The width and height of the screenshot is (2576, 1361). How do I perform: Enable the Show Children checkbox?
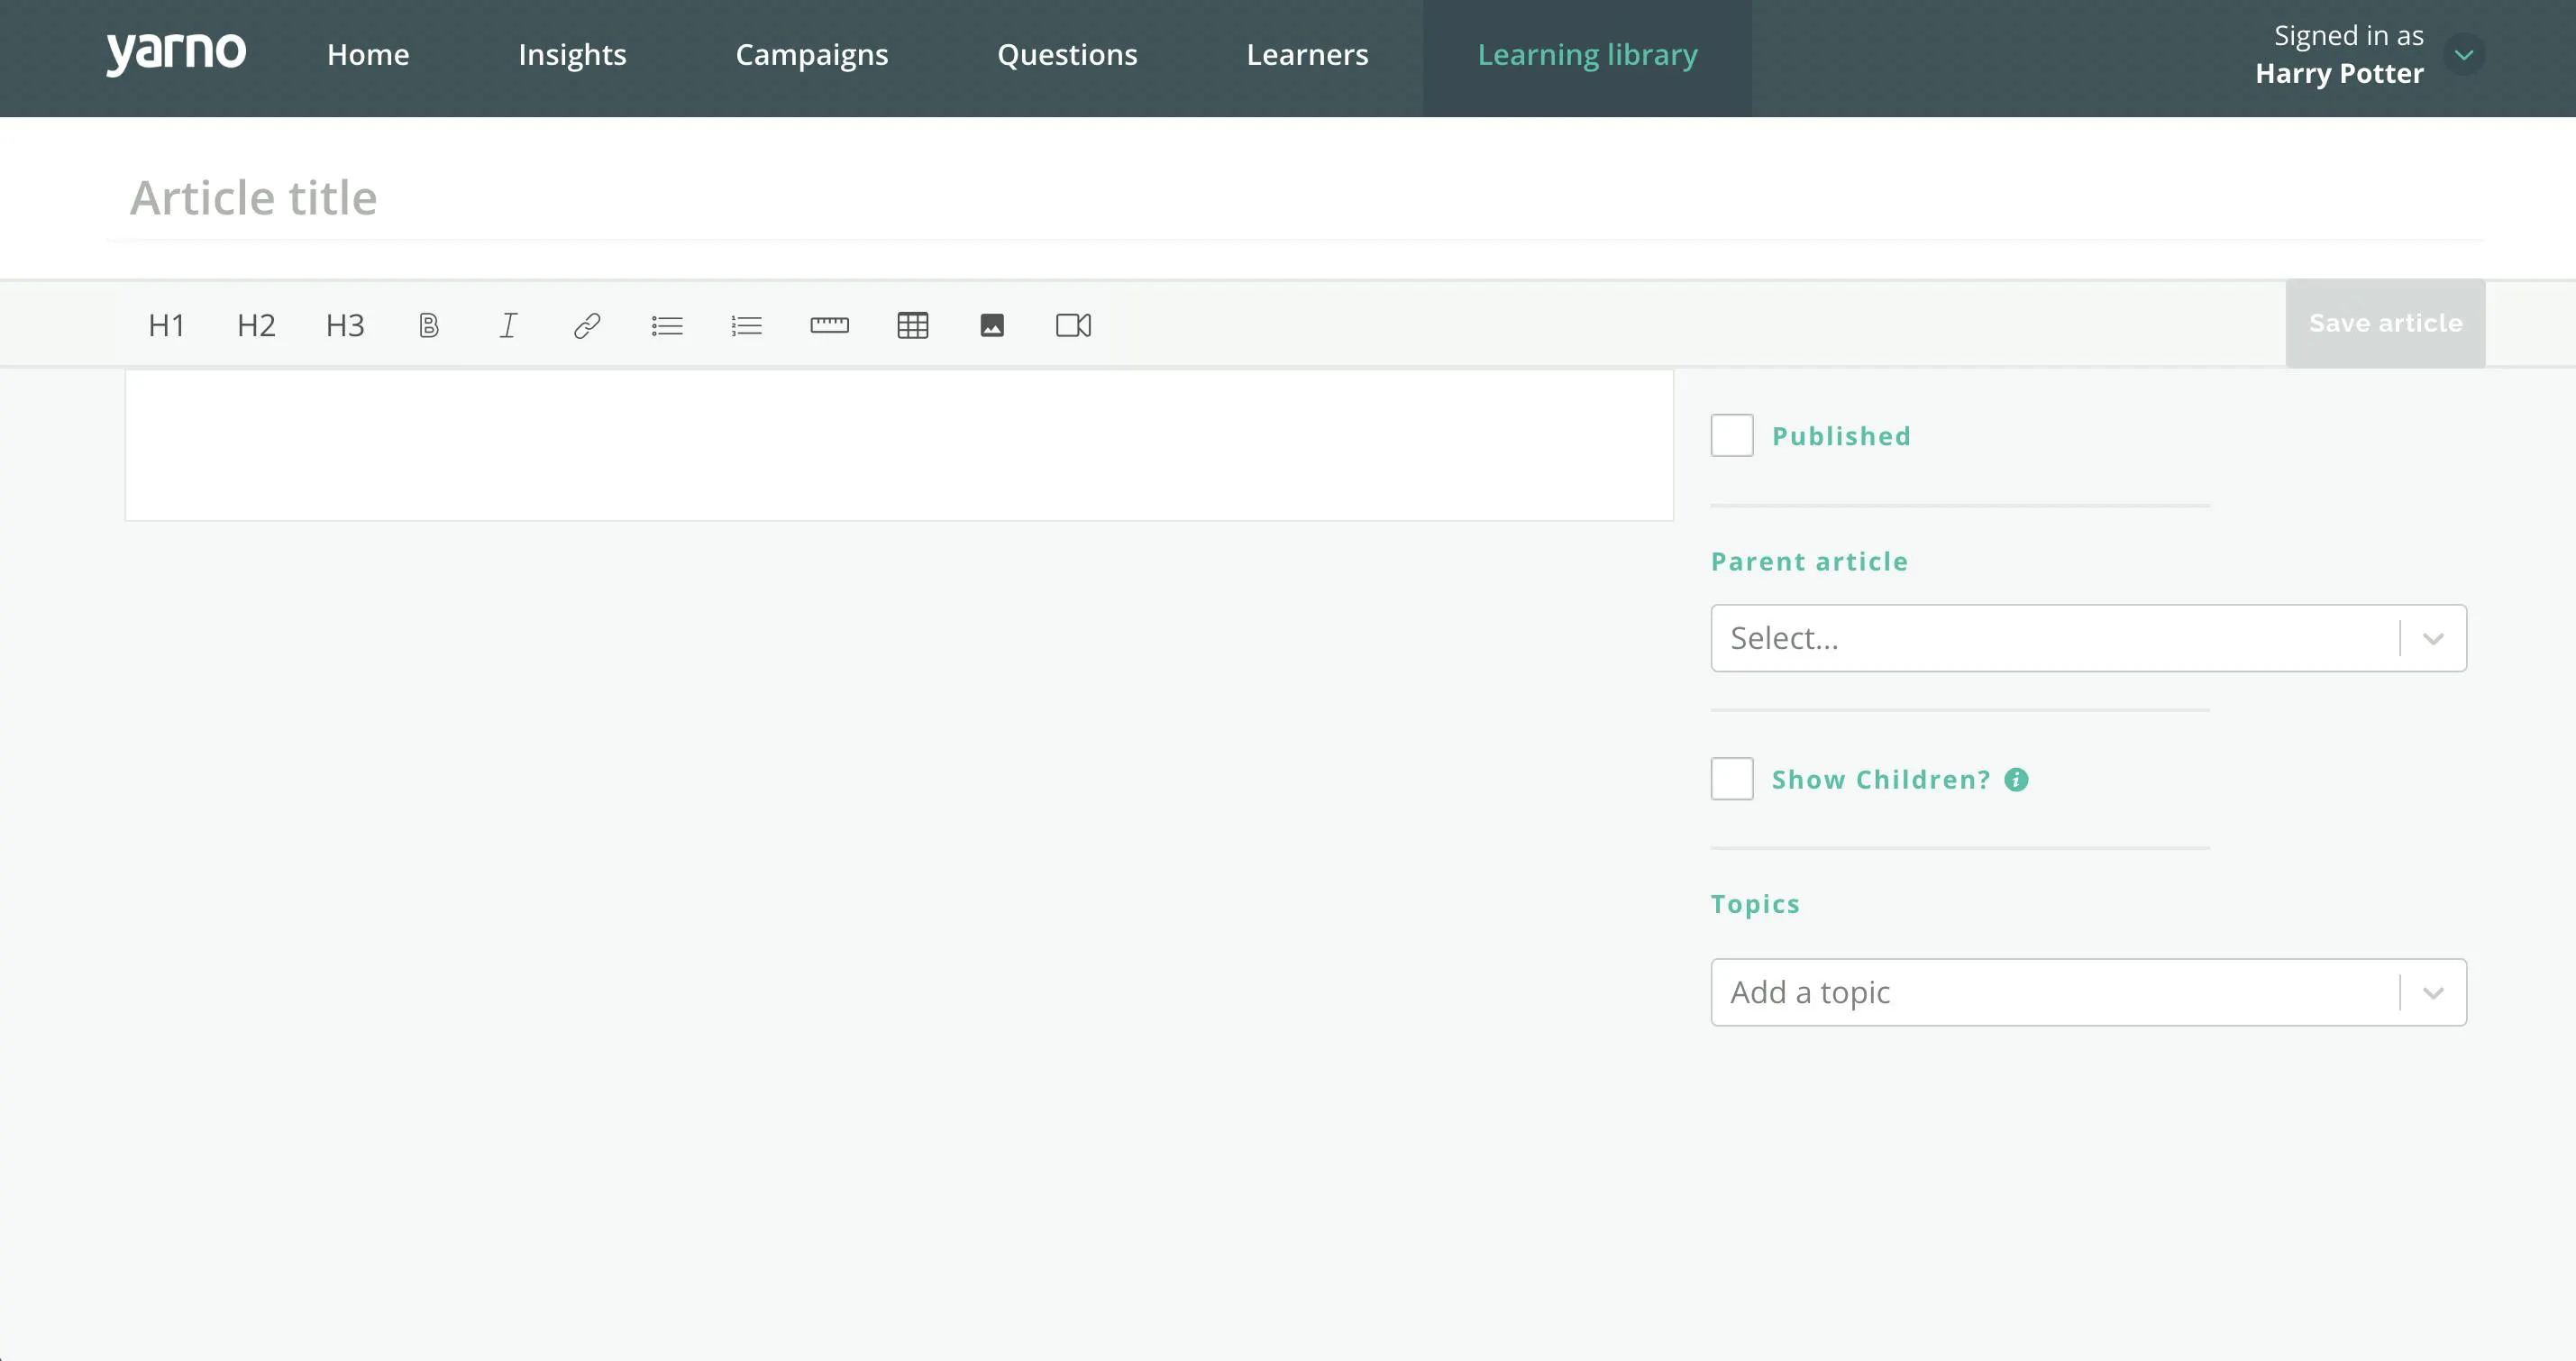coord(1732,779)
